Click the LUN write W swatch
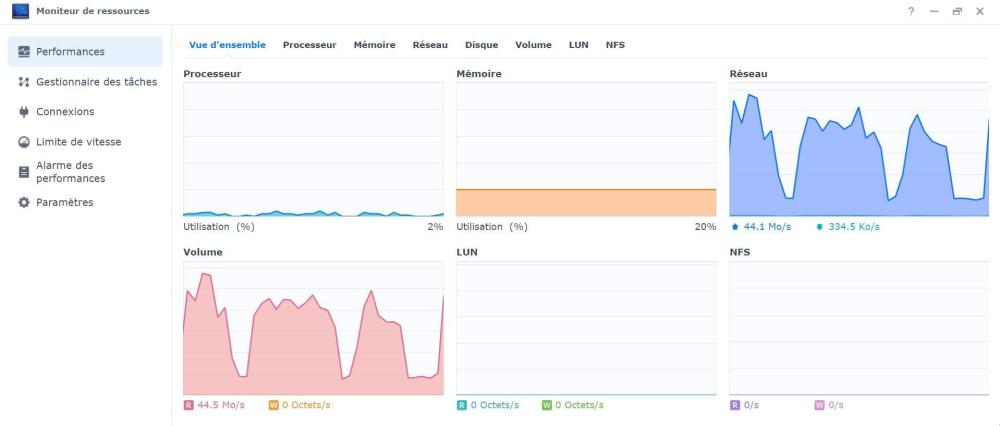The image size is (1000, 426). [547, 405]
